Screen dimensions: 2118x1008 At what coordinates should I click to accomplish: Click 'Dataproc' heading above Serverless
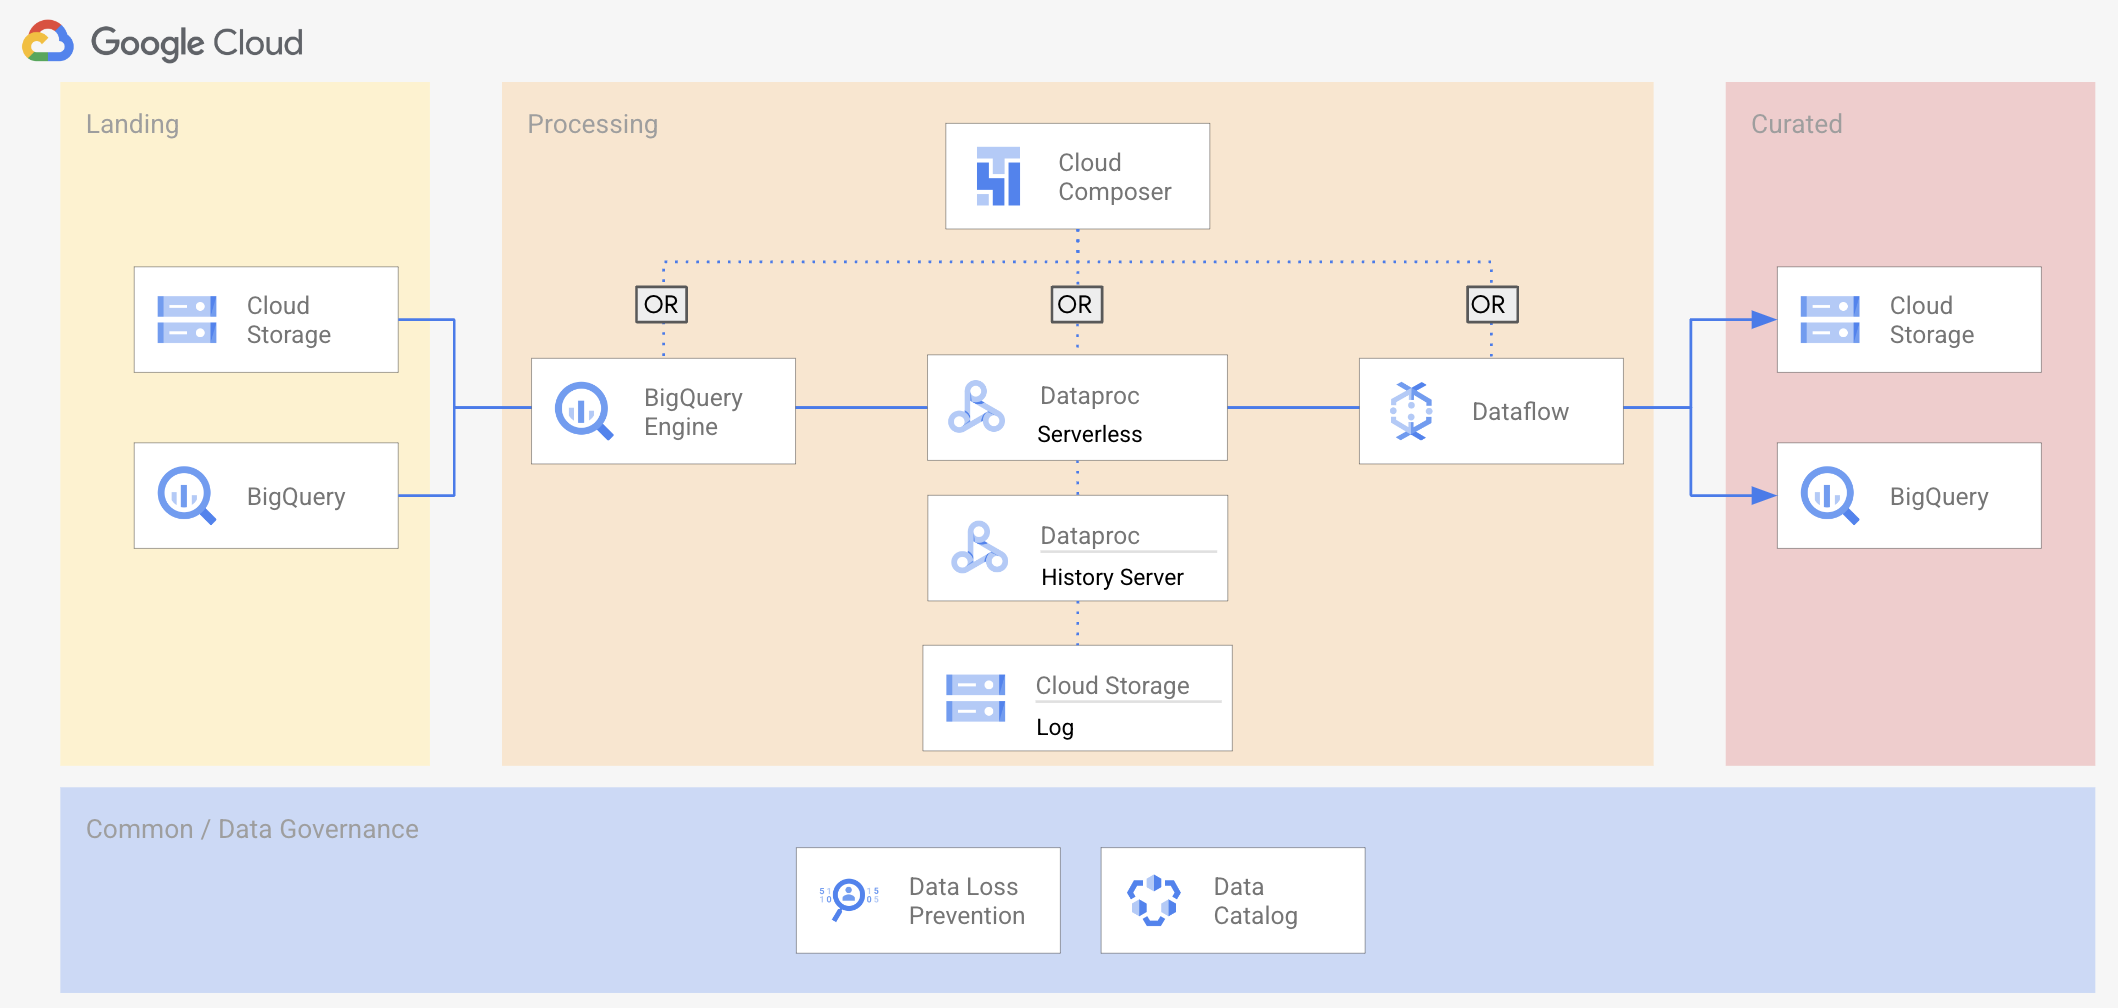point(1089,395)
